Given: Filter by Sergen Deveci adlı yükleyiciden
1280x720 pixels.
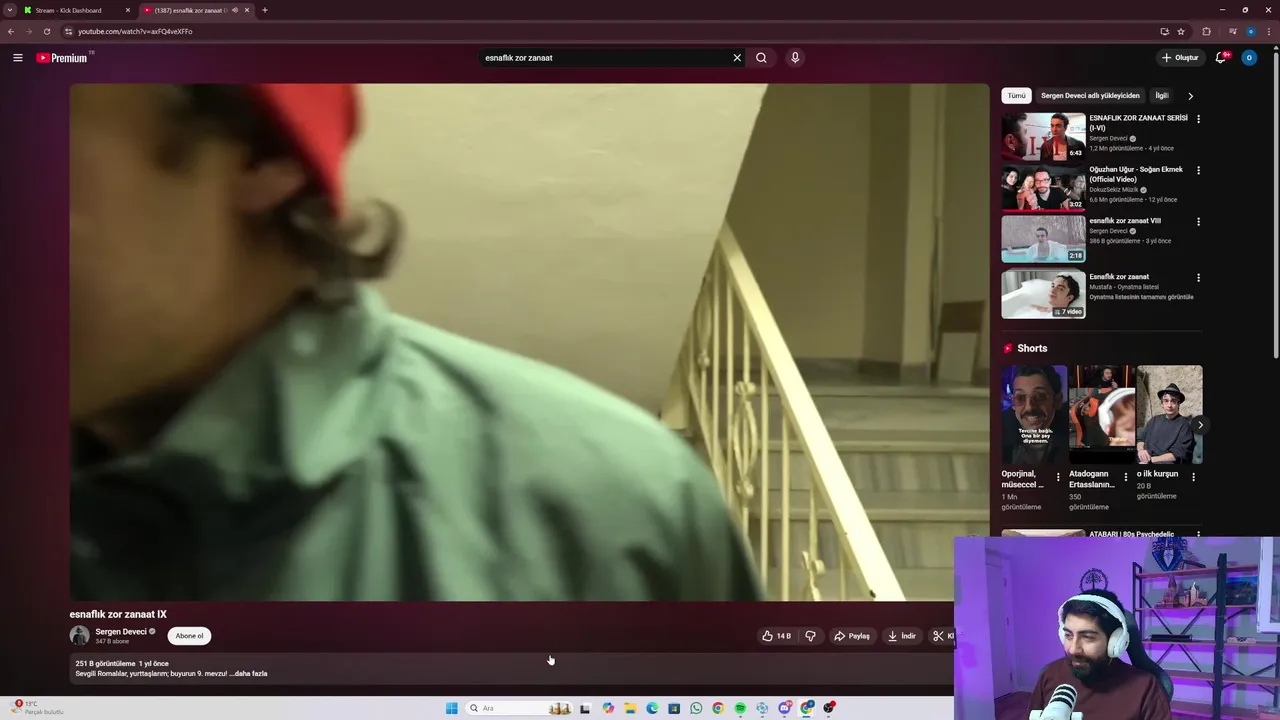Looking at the screenshot, I should point(1090,96).
